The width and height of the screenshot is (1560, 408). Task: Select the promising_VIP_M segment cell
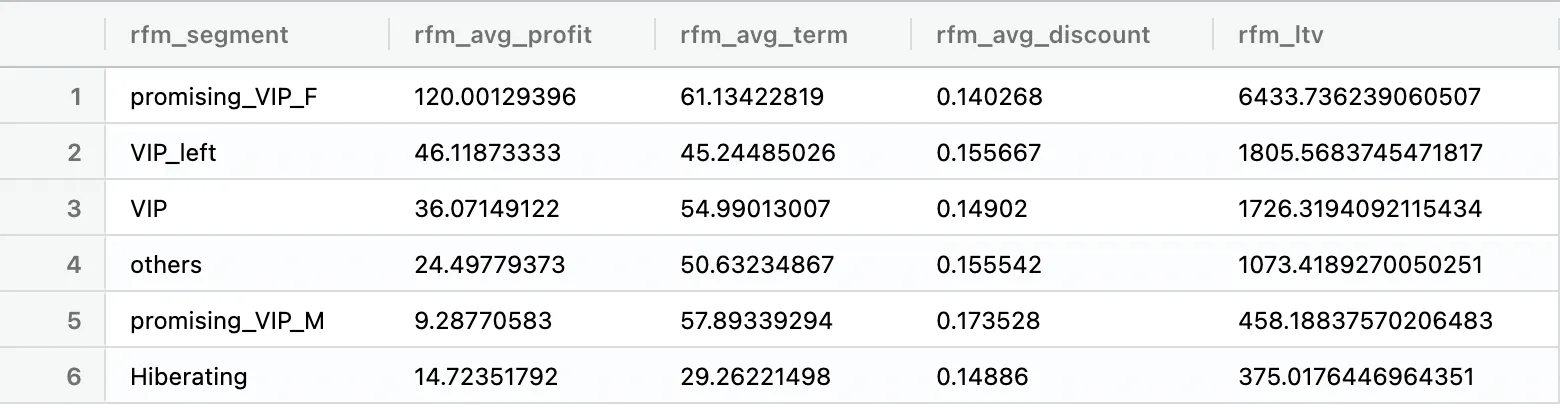pos(227,321)
